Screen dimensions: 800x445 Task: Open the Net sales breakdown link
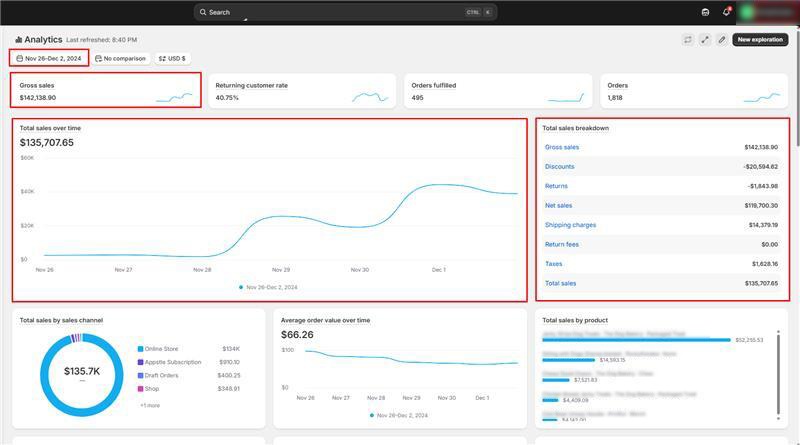click(558, 205)
